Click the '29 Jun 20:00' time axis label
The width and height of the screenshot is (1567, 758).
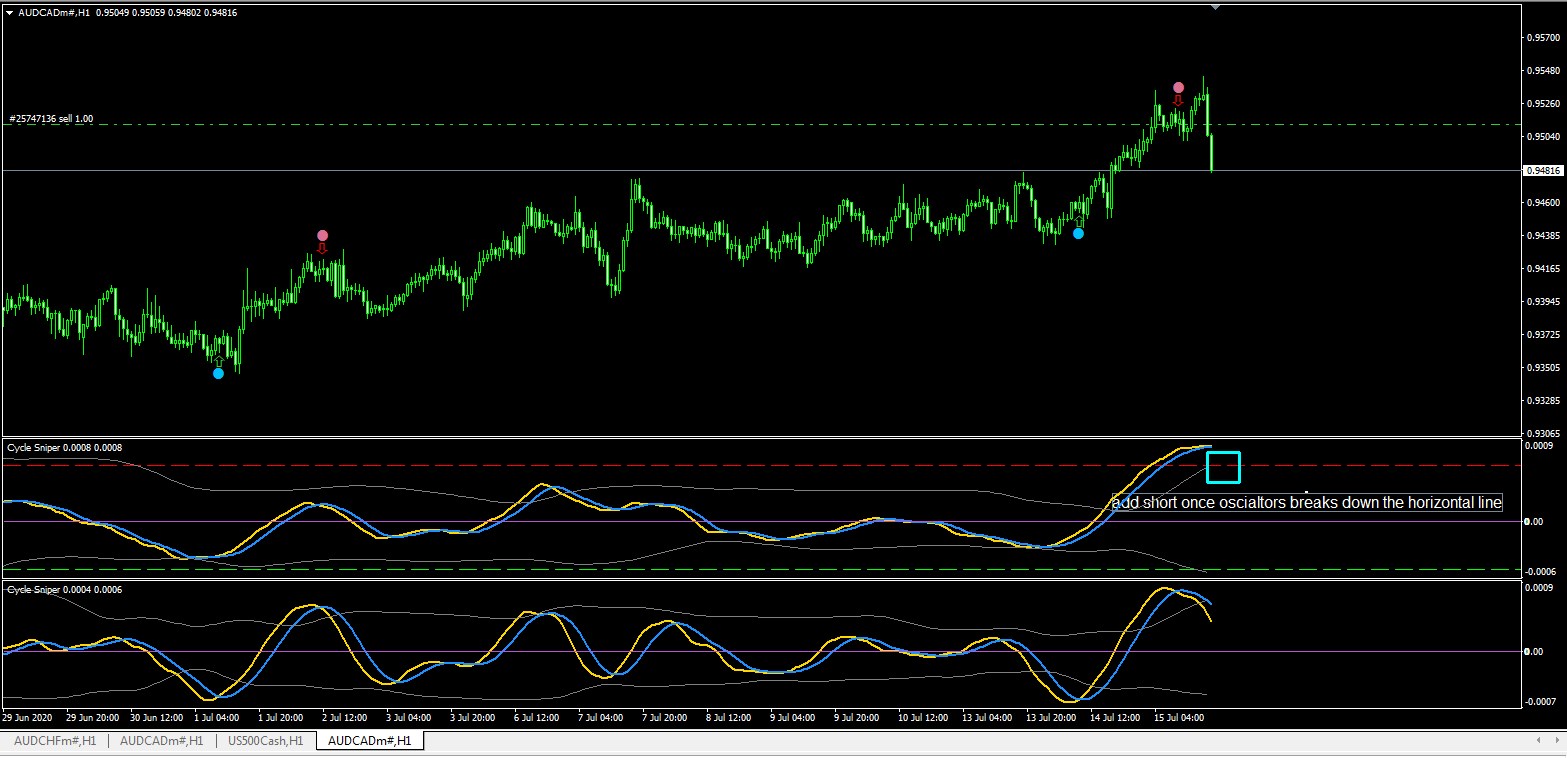click(x=94, y=718)
